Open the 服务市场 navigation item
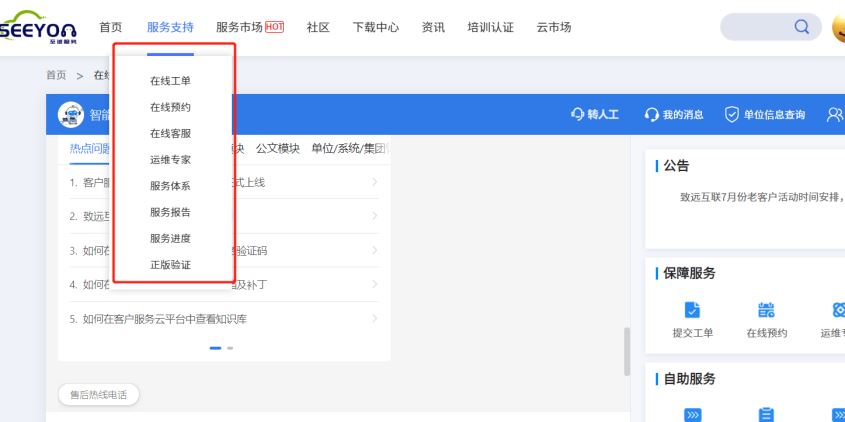Screen dimensions: 845x422 tap(249, 27)
